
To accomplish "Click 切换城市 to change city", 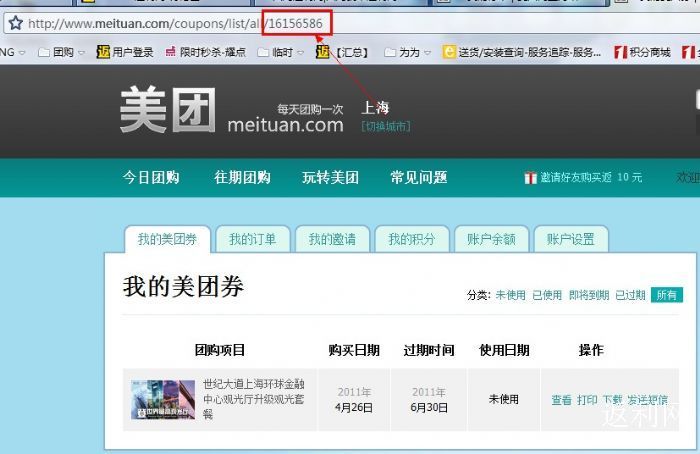I will point(386,126).
